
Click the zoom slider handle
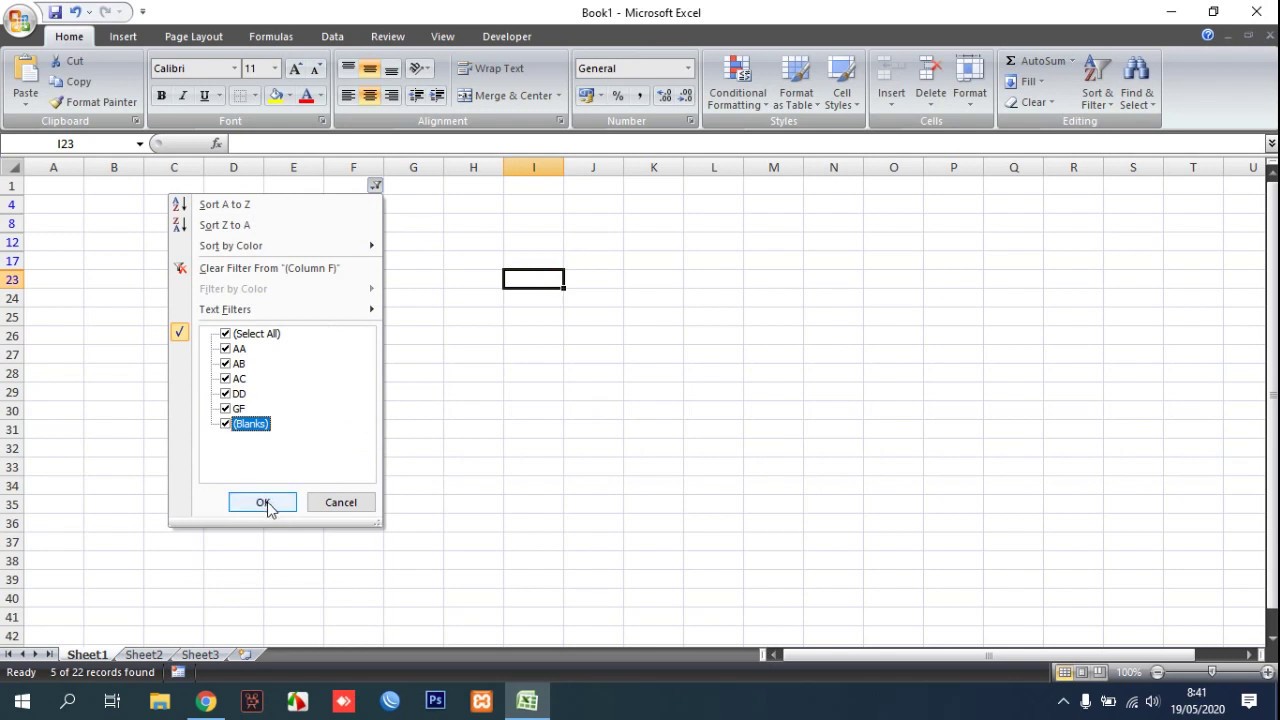point(1212,673)
